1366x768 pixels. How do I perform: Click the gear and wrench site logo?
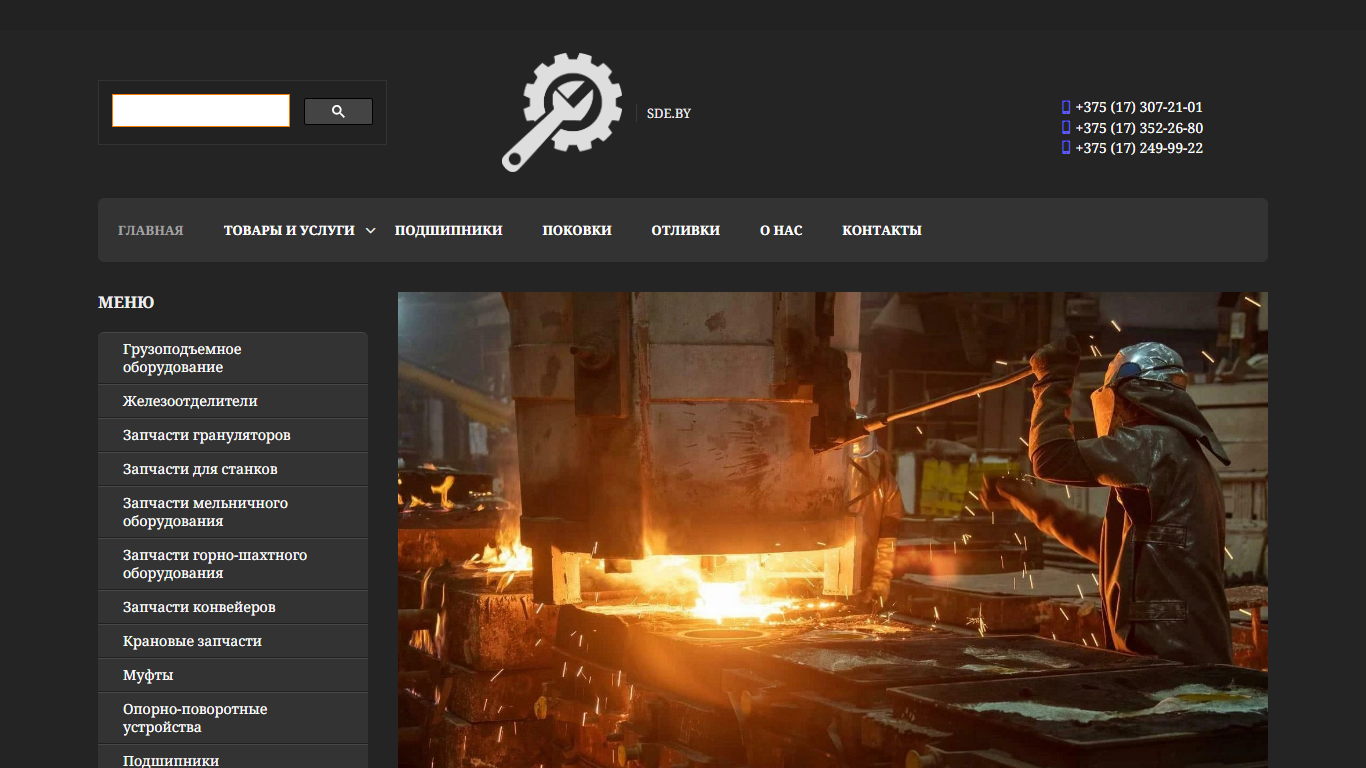(x=562, y=112)
